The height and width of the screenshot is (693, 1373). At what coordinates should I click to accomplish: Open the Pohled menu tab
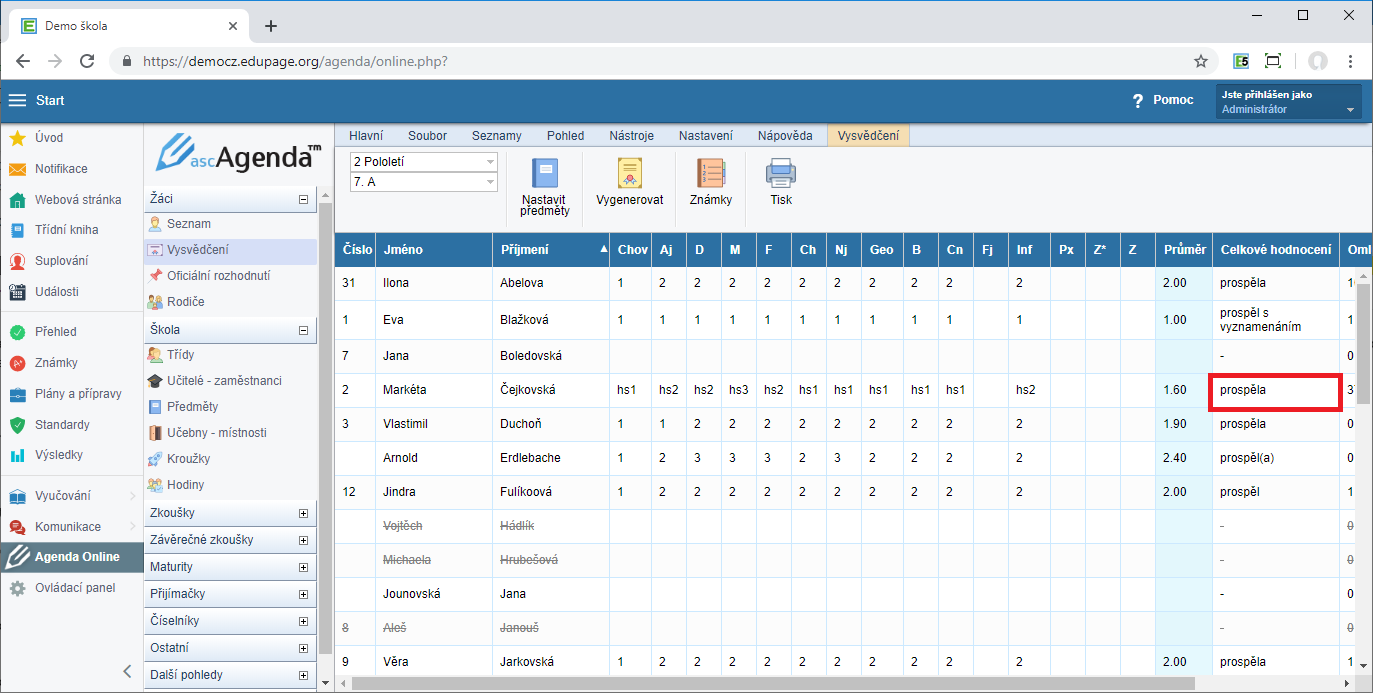coord(566,136)
